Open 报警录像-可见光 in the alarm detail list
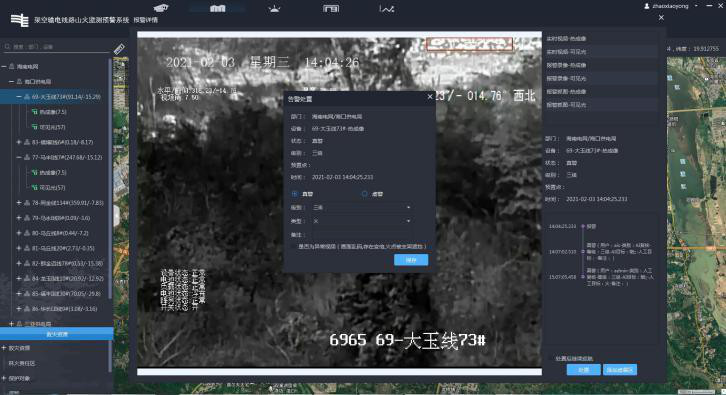Viewport: 726px width, 395px height. tap(601, 78)
